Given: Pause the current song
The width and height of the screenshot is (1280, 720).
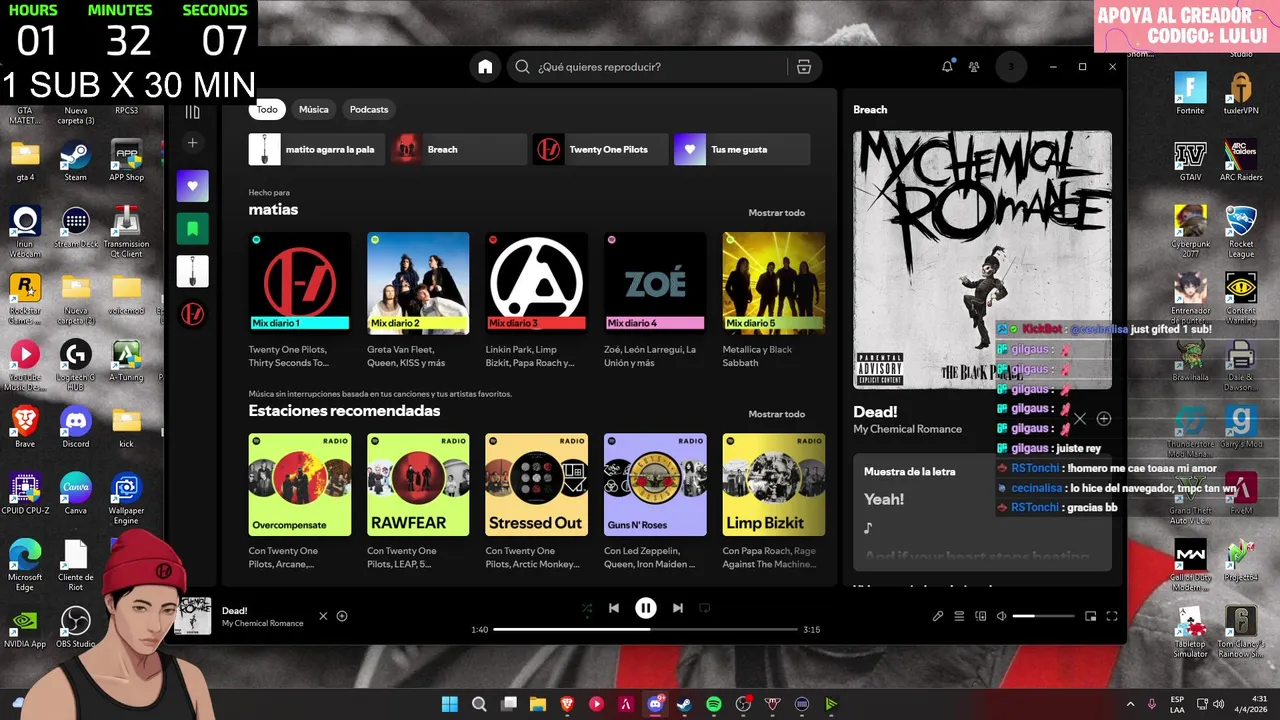Looking at the screenshot, I should [646, 608].
